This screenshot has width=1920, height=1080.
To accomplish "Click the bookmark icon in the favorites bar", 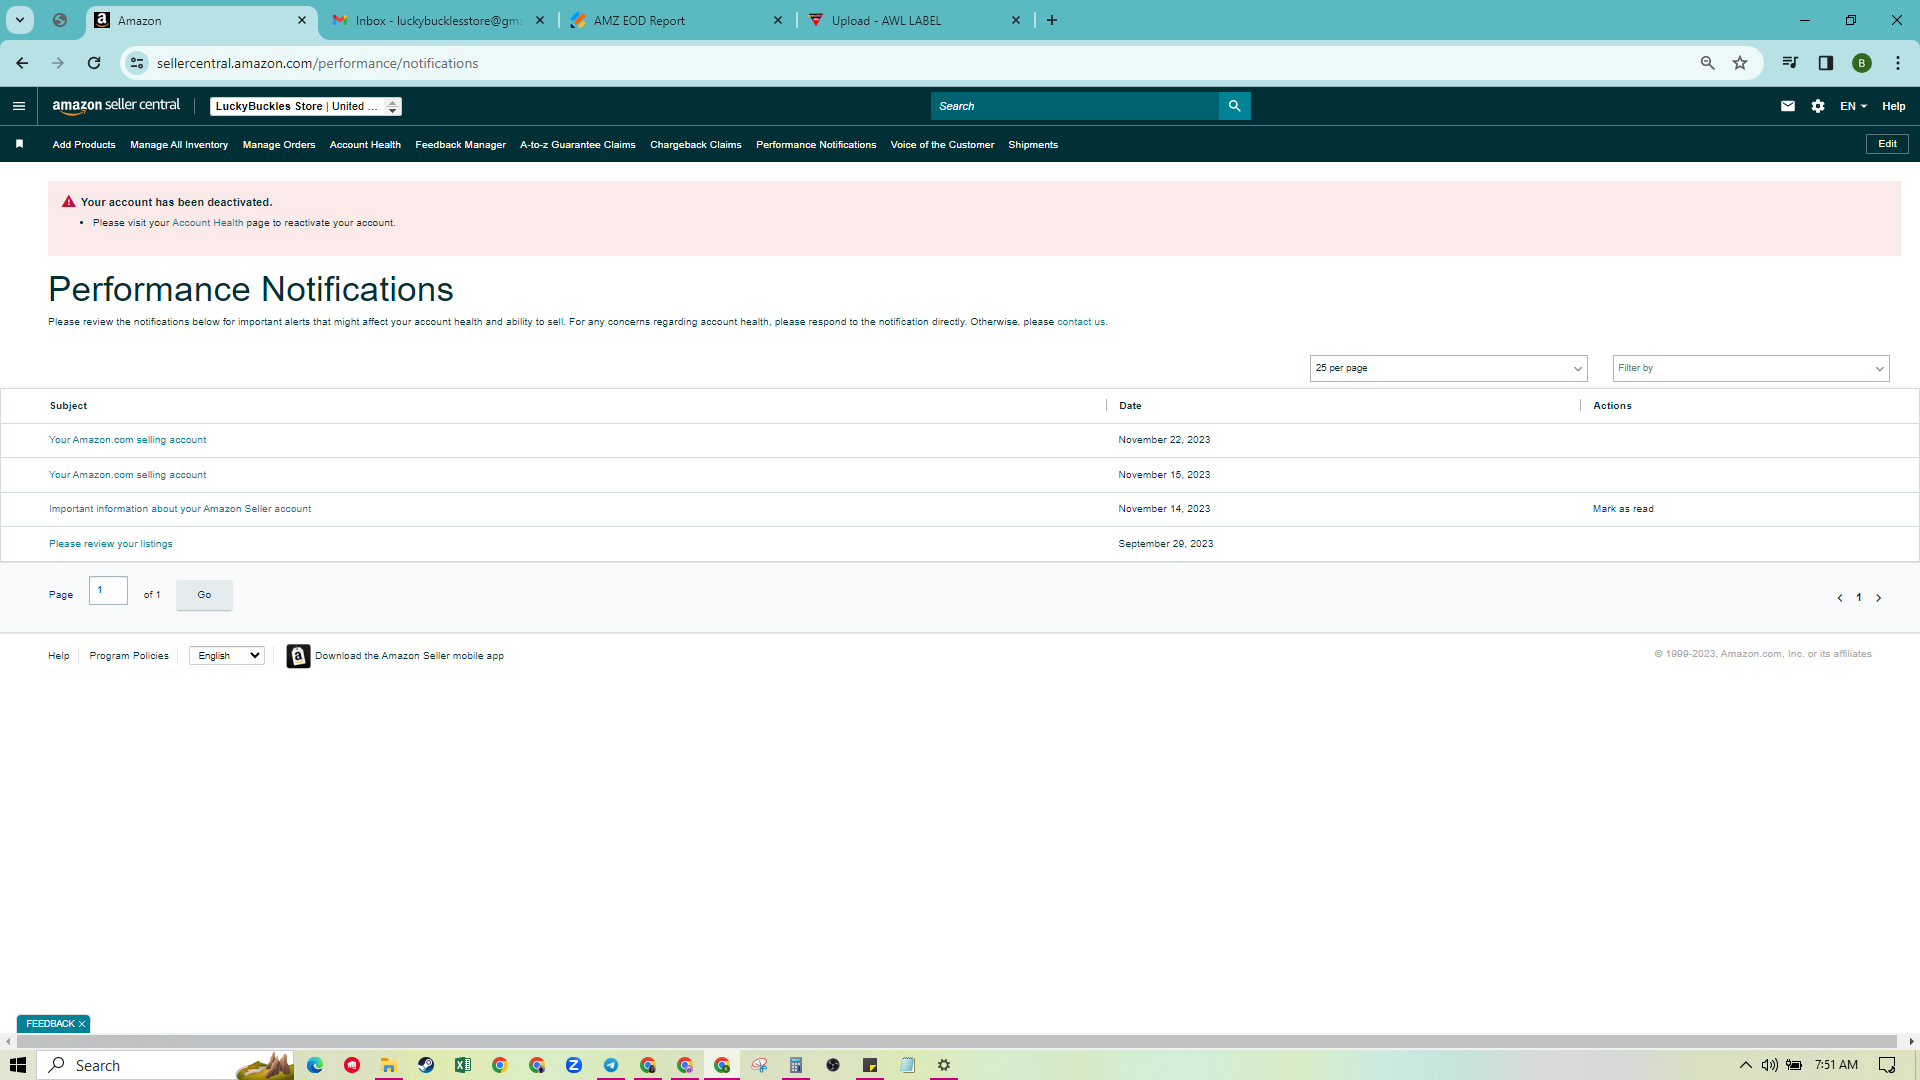I will pos(19,144).
